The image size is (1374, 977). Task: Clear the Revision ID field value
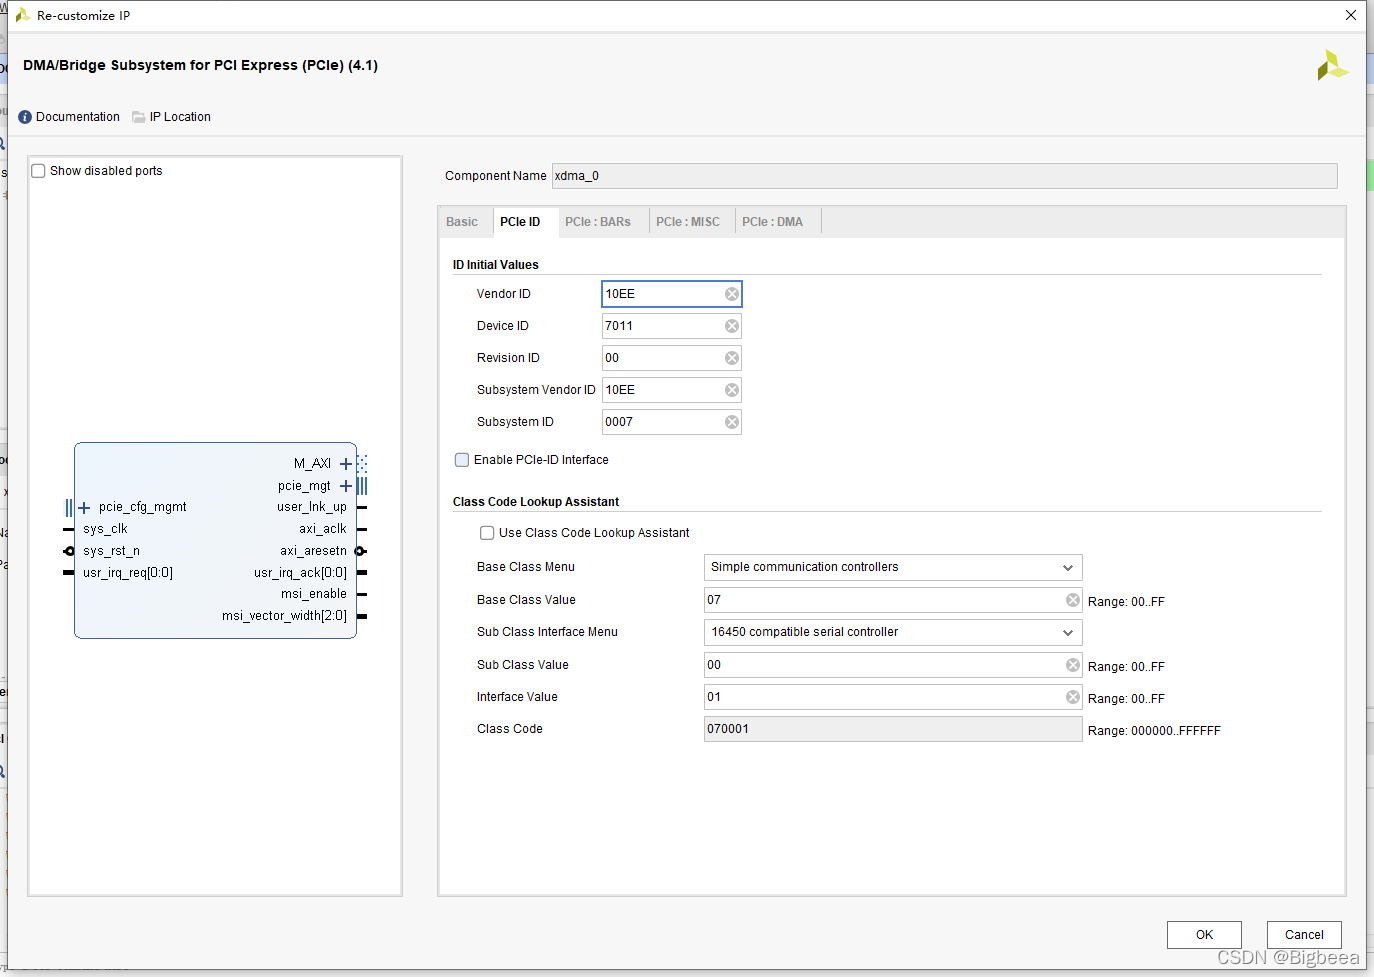732,358
